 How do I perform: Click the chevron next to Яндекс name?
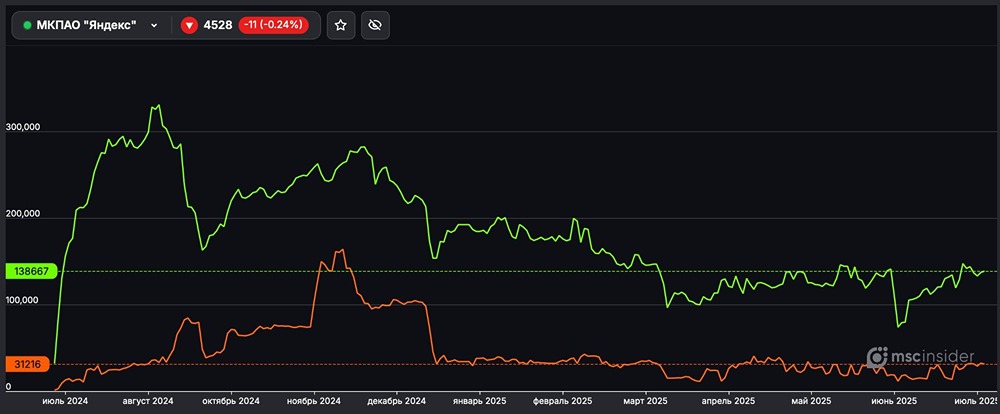click(x=154, y=26)
